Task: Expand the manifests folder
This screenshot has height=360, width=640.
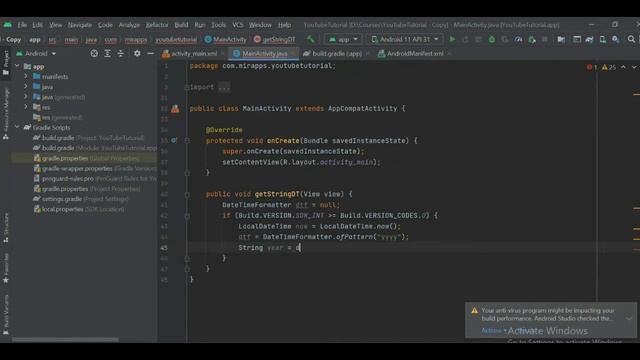Action: [x=26, y=76]
